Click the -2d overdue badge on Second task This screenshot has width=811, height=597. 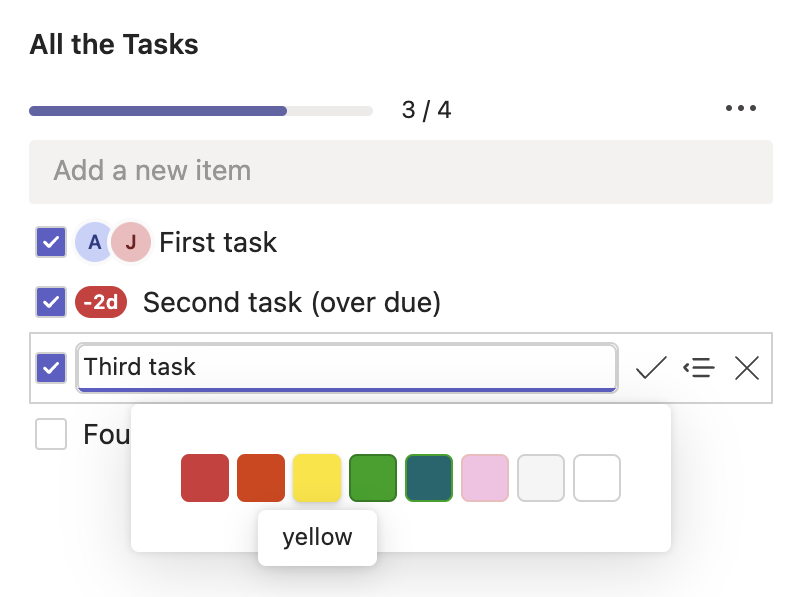101,302
